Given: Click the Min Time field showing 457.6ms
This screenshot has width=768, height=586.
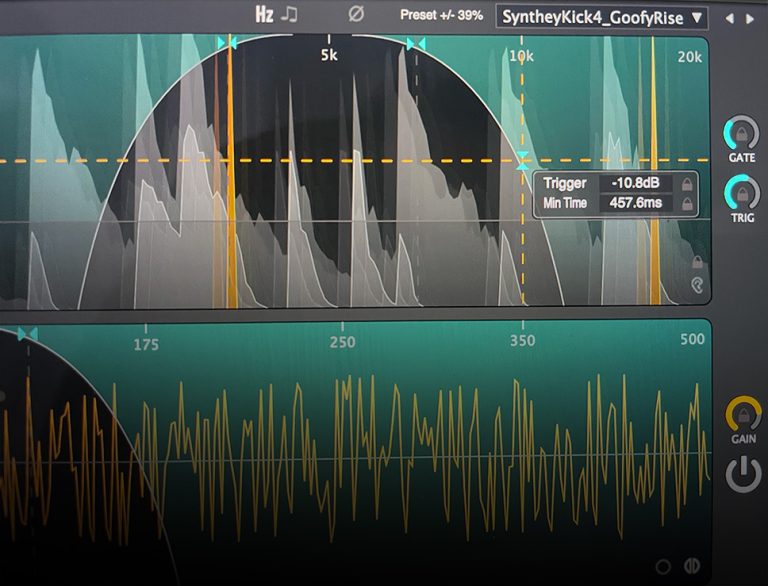Looking at the screenshot, I should (633, 204).
